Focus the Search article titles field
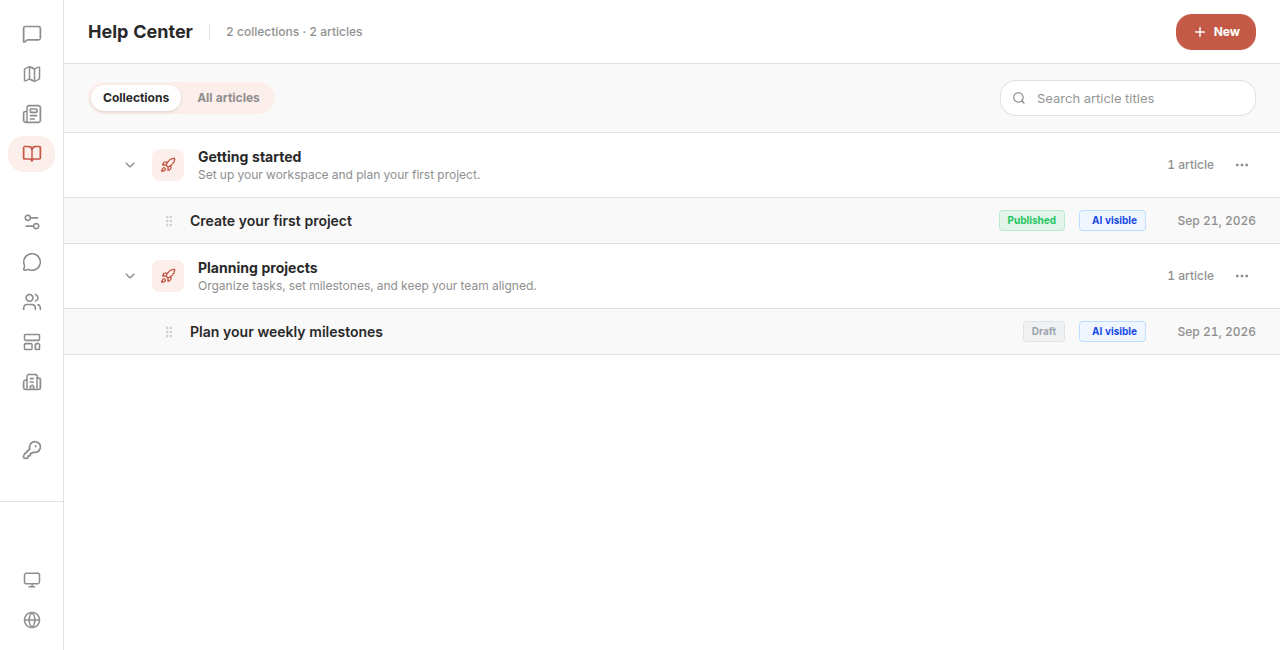This screenshot has height=650, width=1280. coord(1128,98)
